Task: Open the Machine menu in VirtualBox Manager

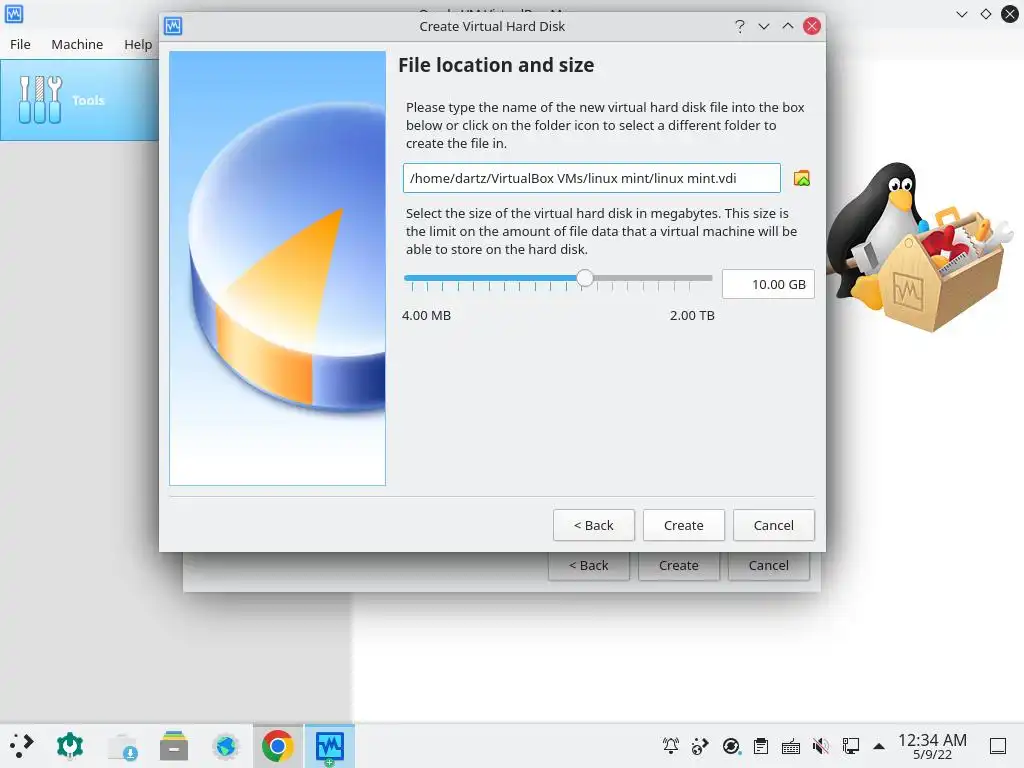Action: (77, 44)
